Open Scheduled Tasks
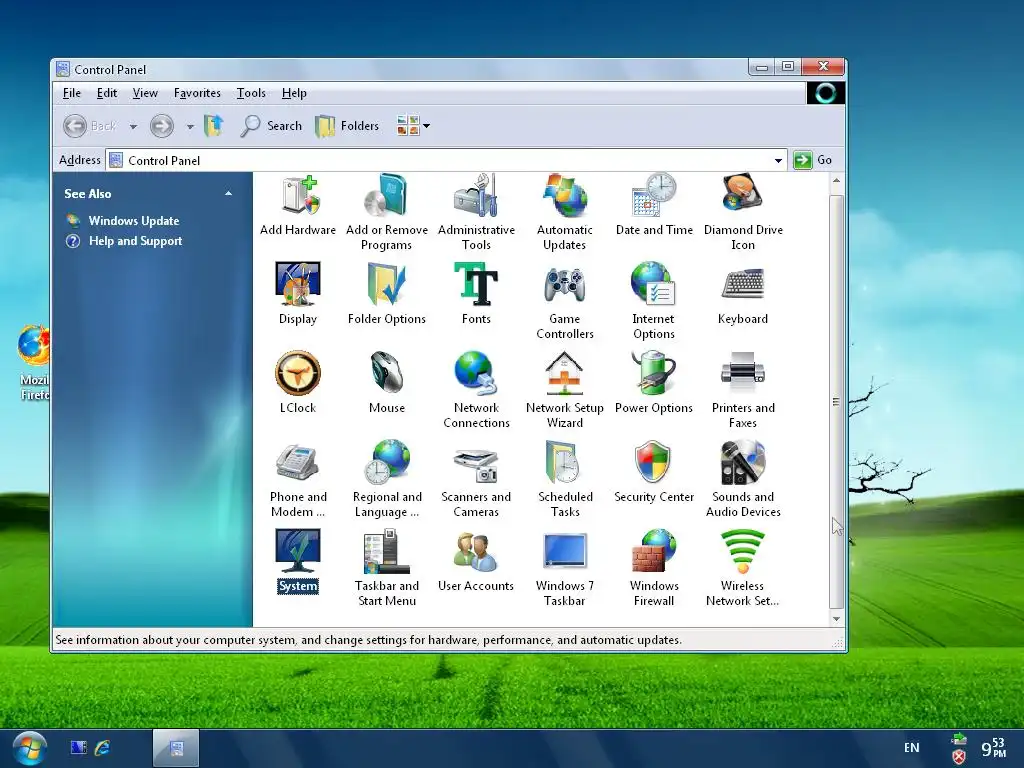 point(565,479)
